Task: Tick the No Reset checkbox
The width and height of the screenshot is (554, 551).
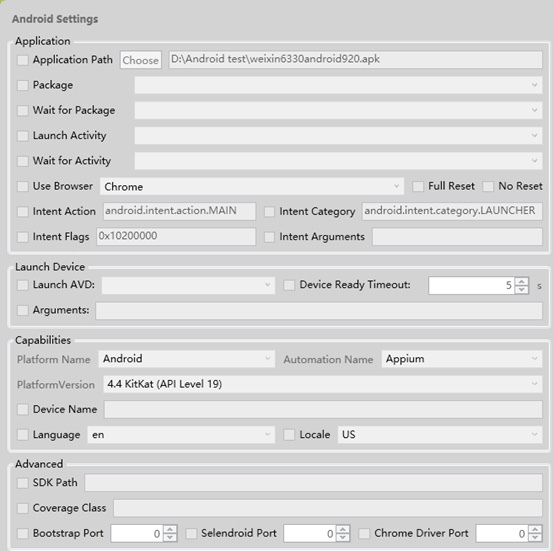Action: pyautogui.click(x=488, y=186)
